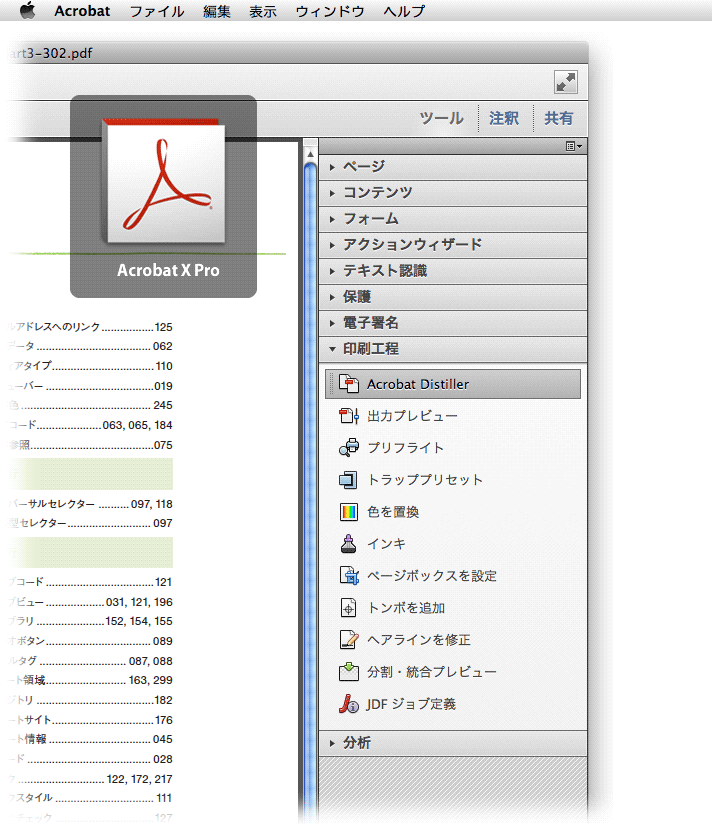Click index entry 領域 163, 299
Viewport: 712px width, 824px height.
tap(90, 680)
